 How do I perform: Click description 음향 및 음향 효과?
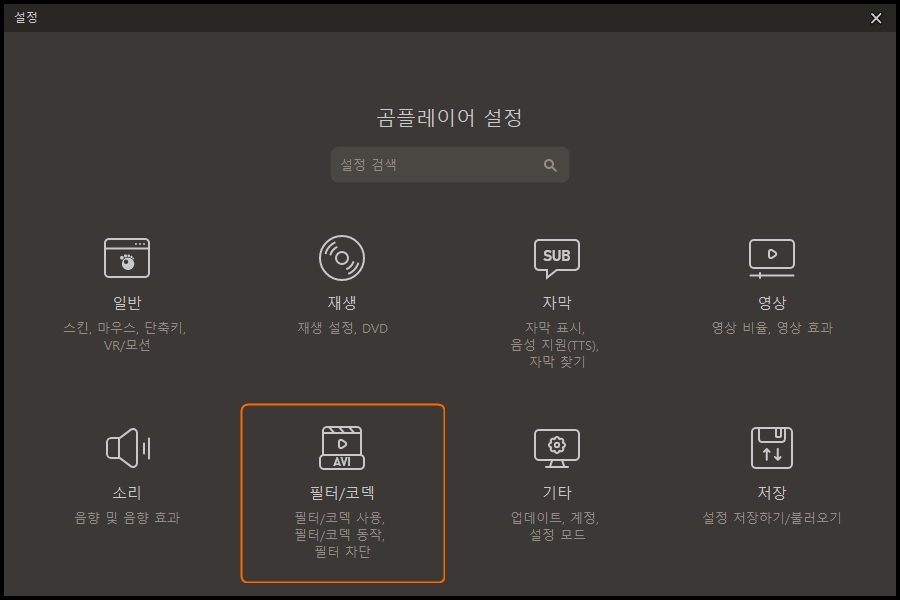(127, 518)
